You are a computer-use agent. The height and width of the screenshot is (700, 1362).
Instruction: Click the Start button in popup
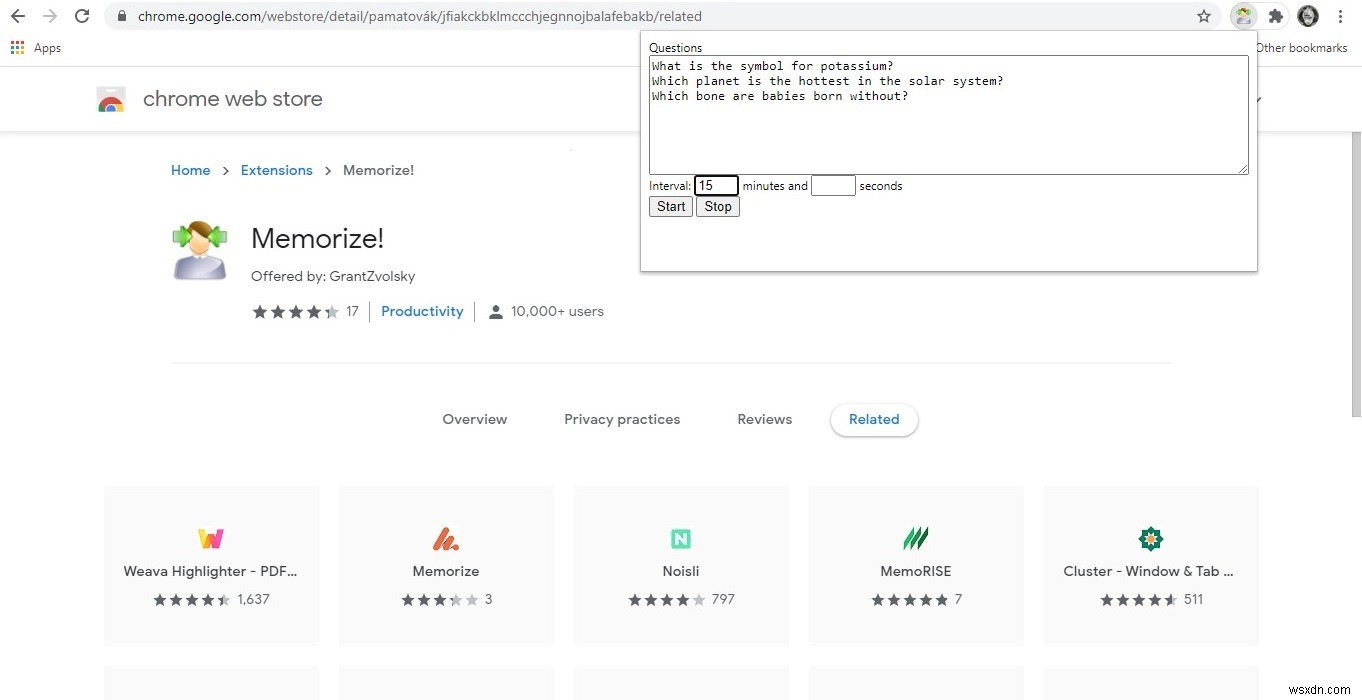tap(671, 207)
